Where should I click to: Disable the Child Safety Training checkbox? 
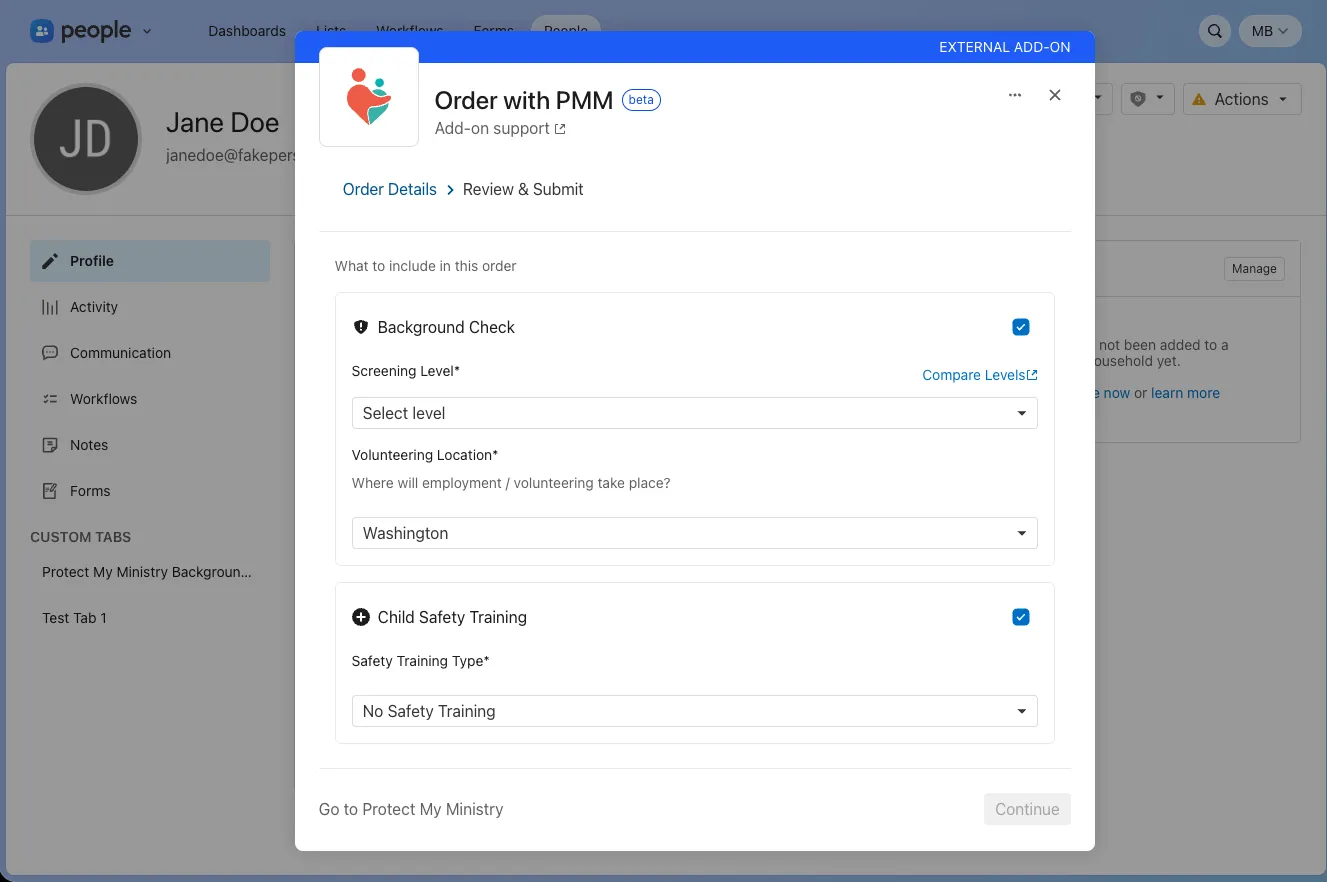[x=1020, y=617]
